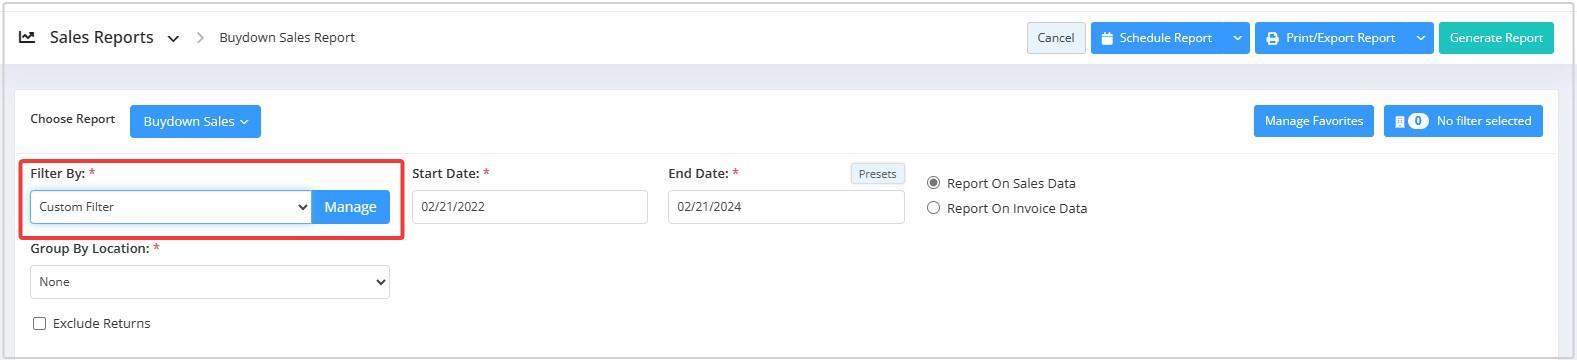Open the Custom Filter select box
Image resolution: width=1577 pixels, height=360 pixels.
pyautogui.click(x=171, y=207)
